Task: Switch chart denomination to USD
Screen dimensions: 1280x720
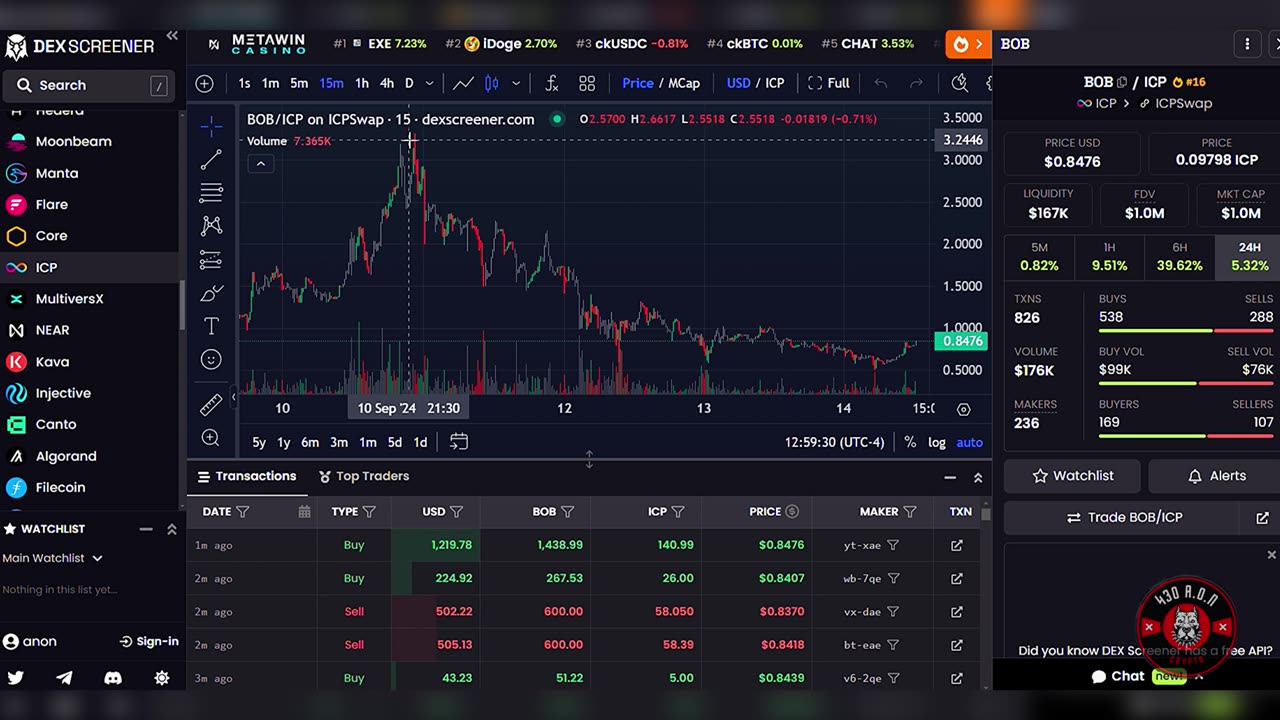Action: click(738, 83)
